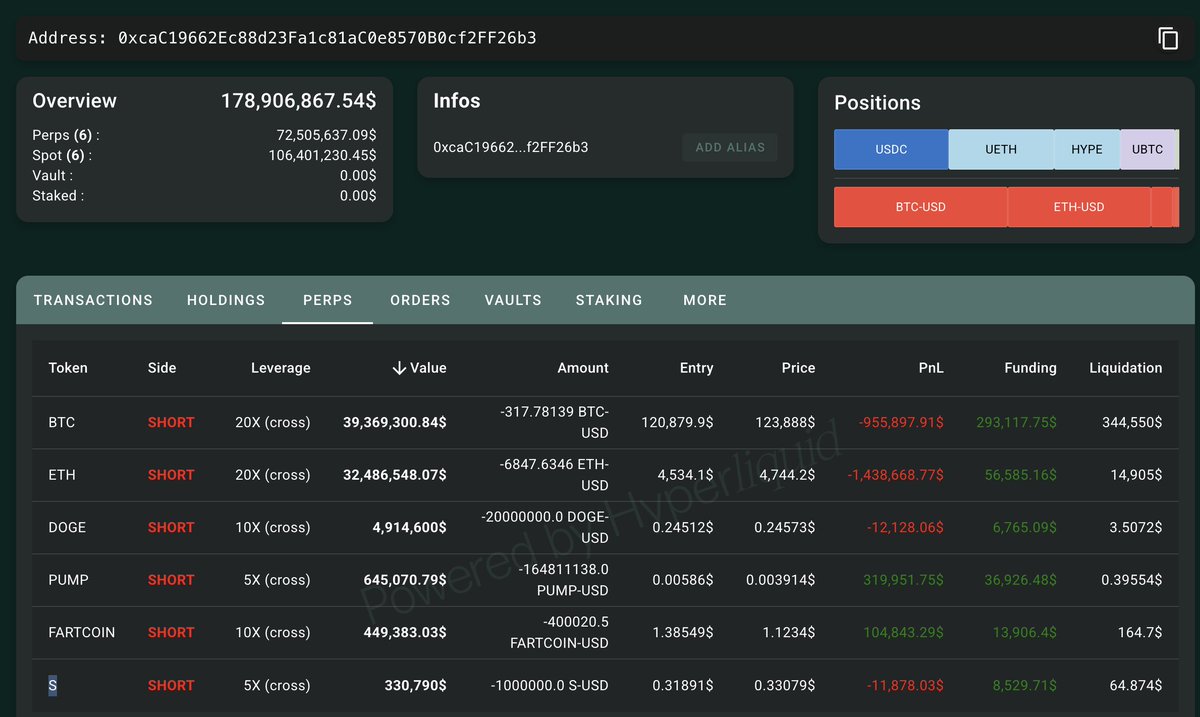Open the Transactions tab

pyautogui.click(x=93, y=300)
